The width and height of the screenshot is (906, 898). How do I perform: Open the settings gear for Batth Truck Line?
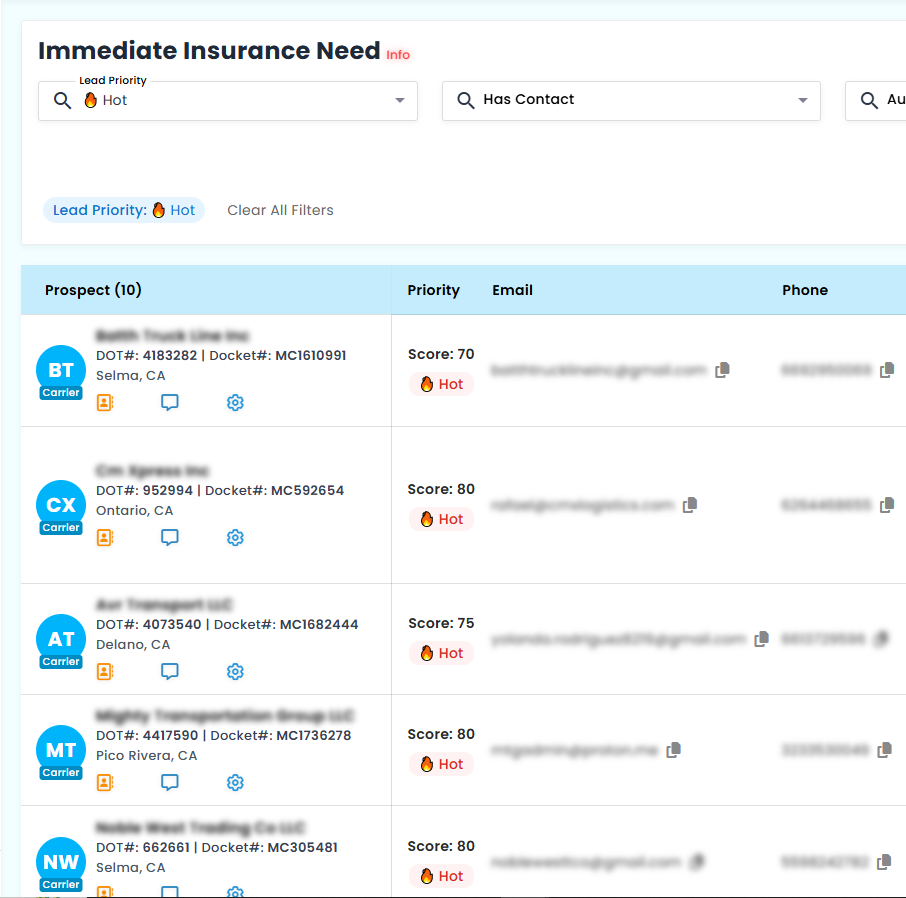tap(235, 402)
